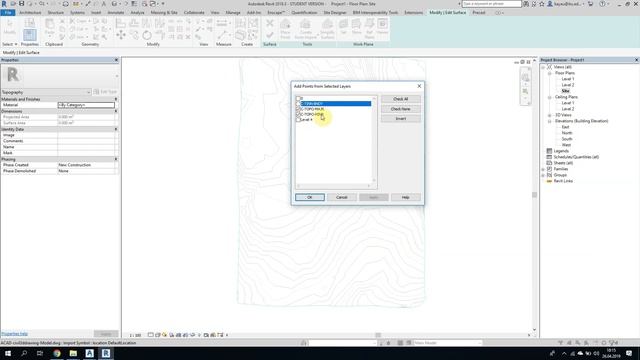Open the File menu tab
The width and height of the screenshot is (640, 360).
[8, 13]
